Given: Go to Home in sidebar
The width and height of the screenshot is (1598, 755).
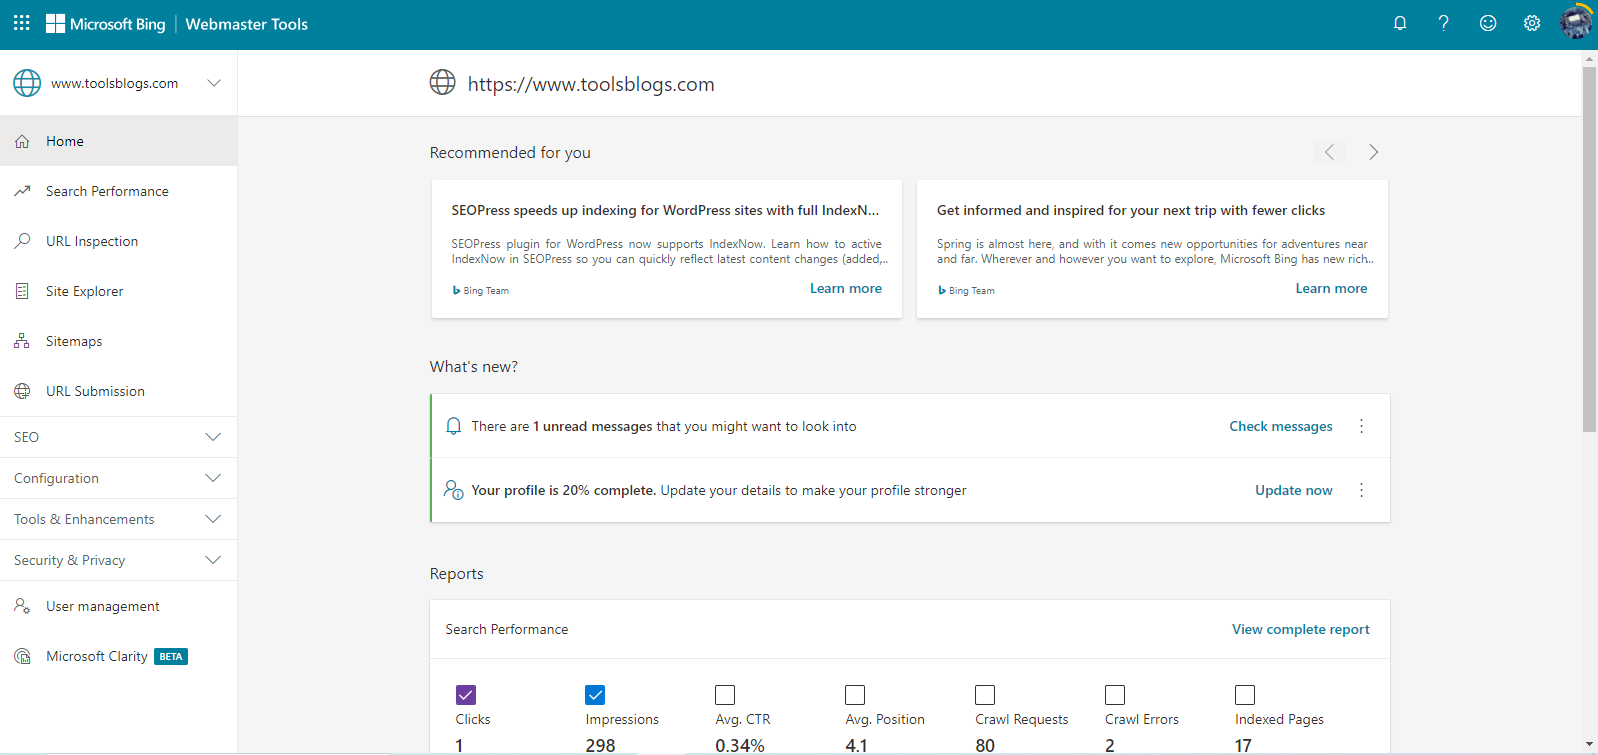Looking at the screenshot, I should tap(118, 141).
